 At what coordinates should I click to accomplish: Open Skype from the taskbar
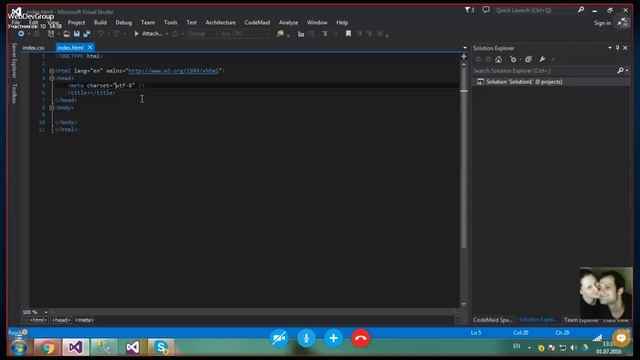tap(161, 347)
